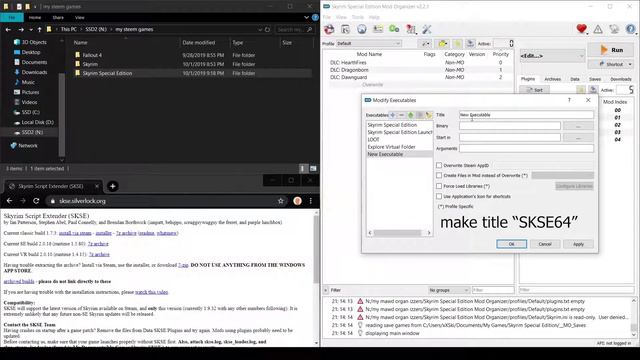The height and width of the screenshot is (360, 640).
Task: Close the Skyrim Script Extender tab
Action: [97, 186]
